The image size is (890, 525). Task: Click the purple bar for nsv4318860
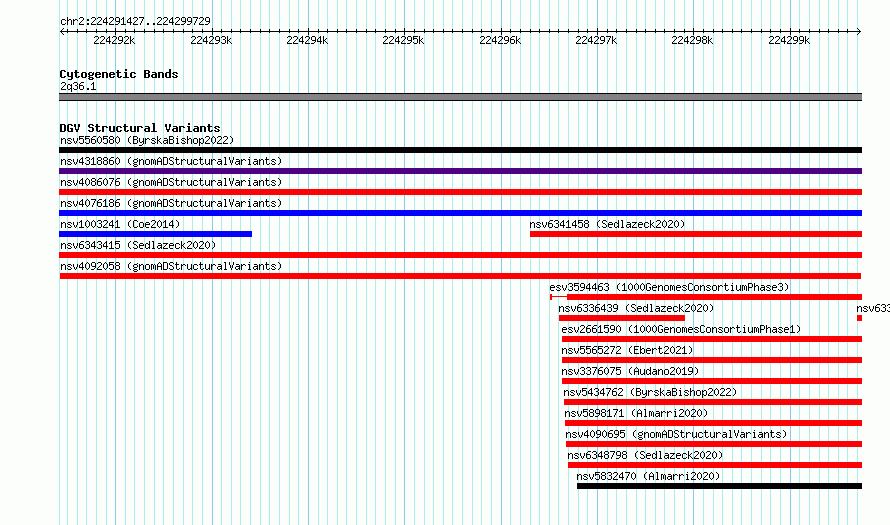(460, 171)
